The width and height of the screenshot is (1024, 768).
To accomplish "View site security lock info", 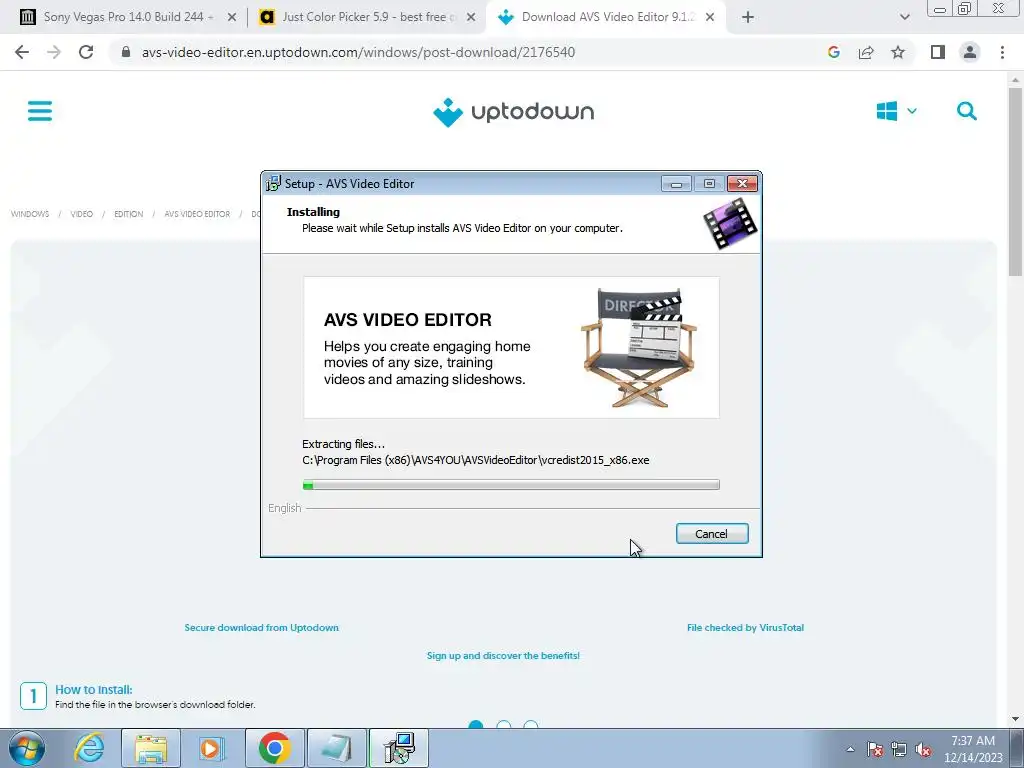I will (x=126, y=52).
